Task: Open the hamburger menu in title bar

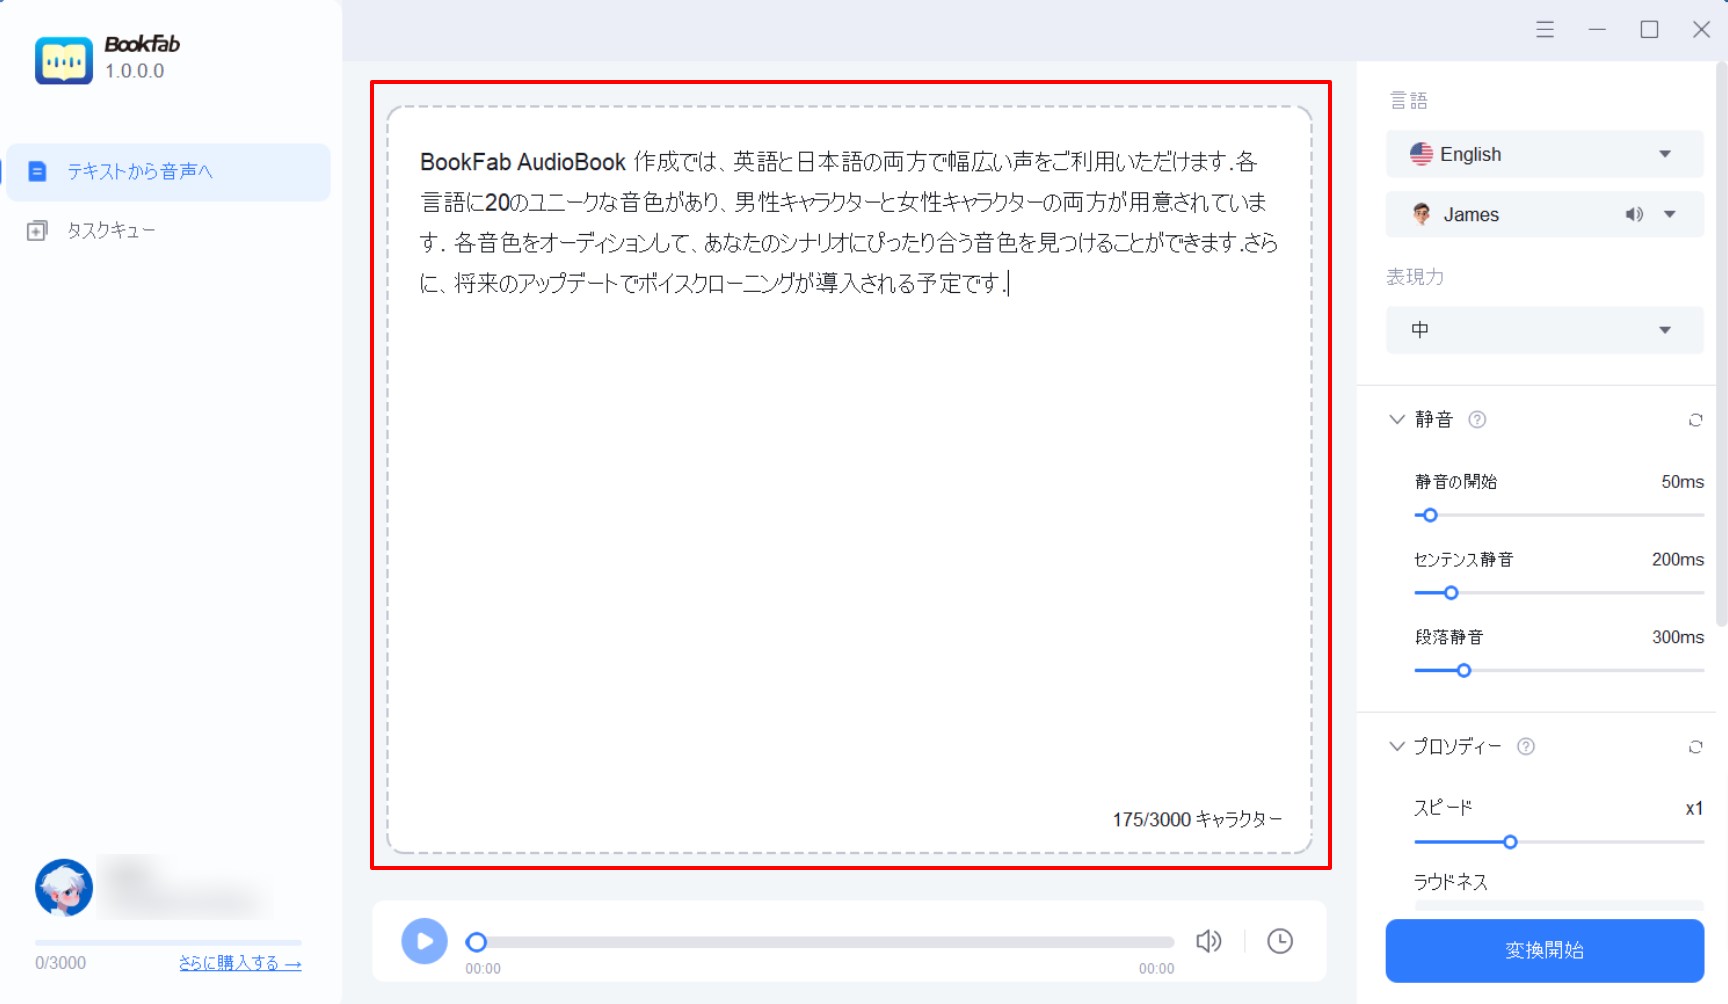Action: click(x=1545, y=30)
